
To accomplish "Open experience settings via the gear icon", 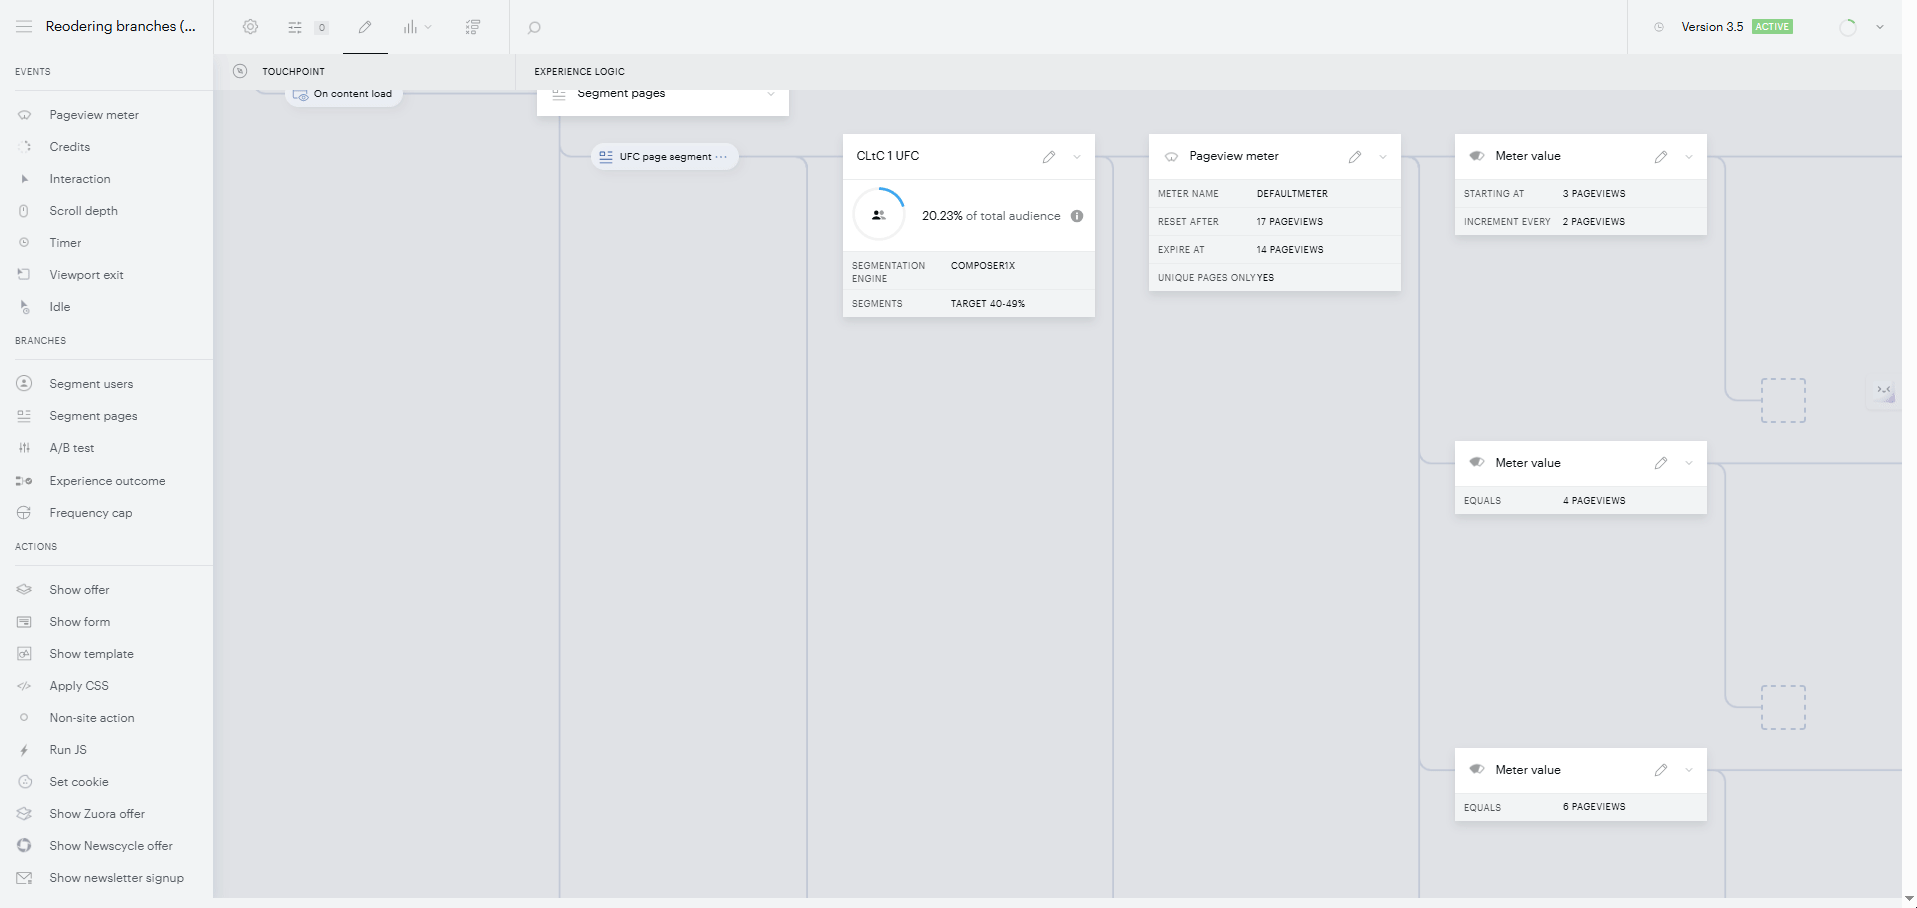I will tap(250, 27).
